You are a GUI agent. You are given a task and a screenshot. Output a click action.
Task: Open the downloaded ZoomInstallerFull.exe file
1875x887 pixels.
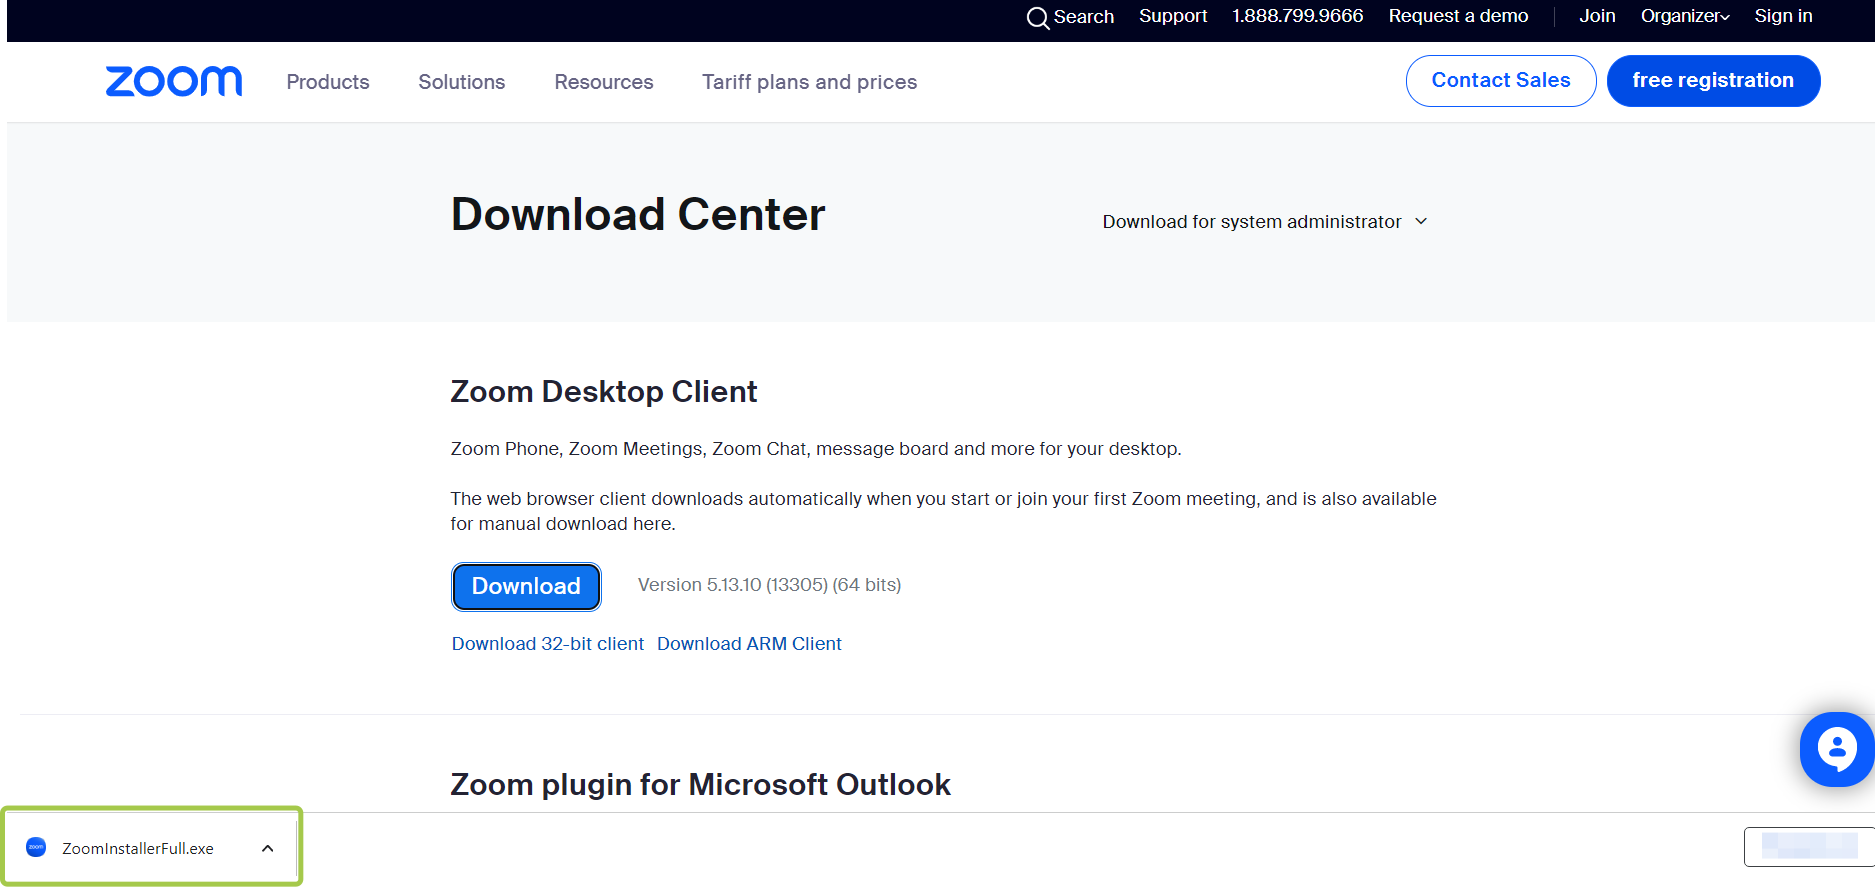[x=138, y=848]
